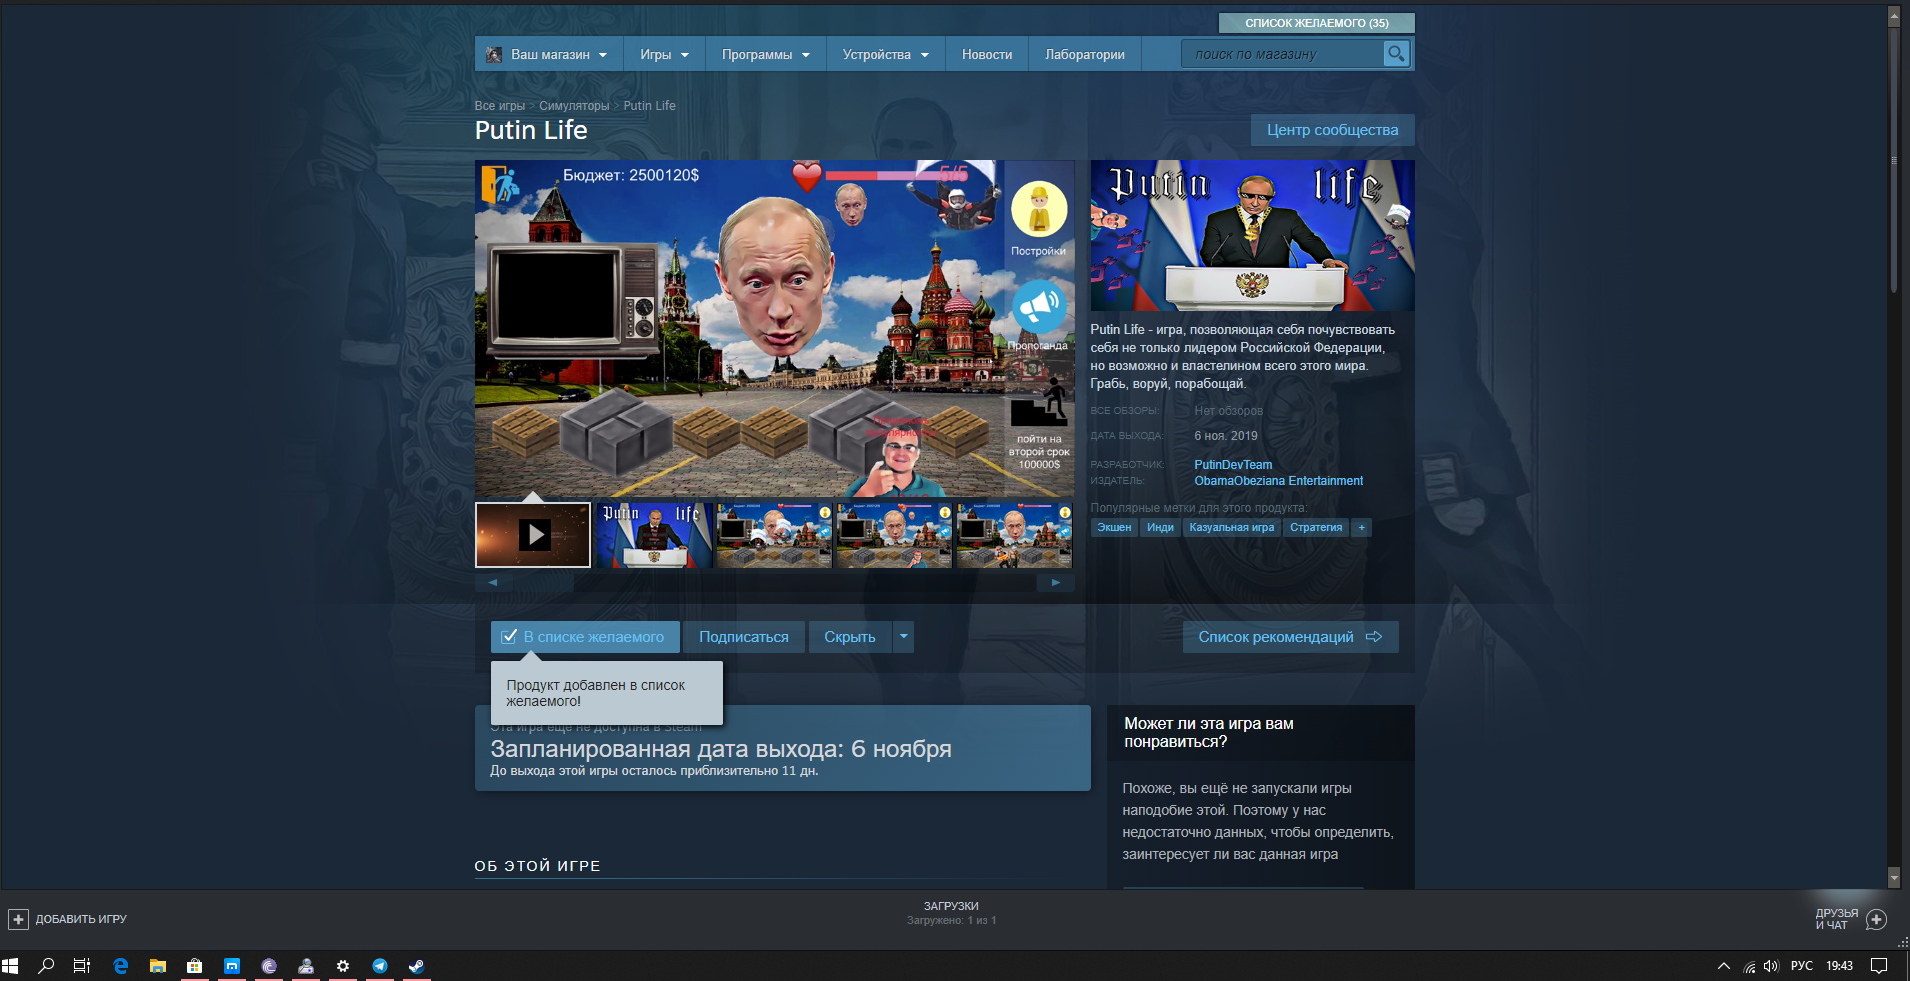
Task: Open Task View in taskbar
Action: (82, 966)
